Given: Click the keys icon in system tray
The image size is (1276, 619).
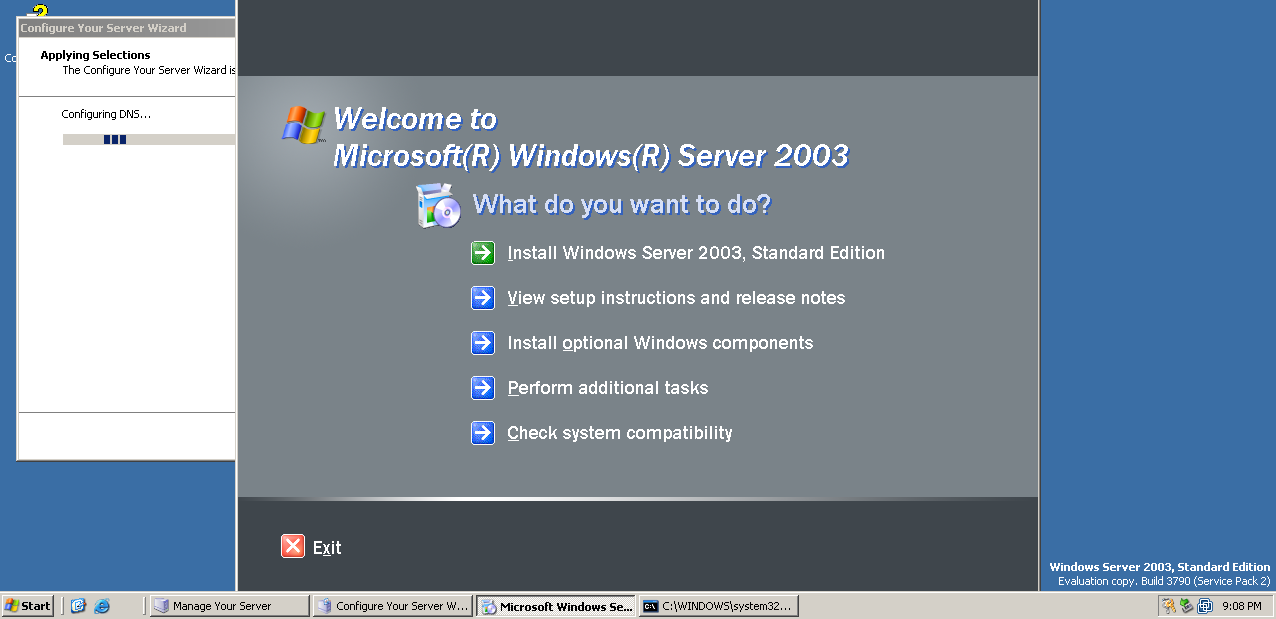Looking at the screenshot, I should (x=1169, y=606).
